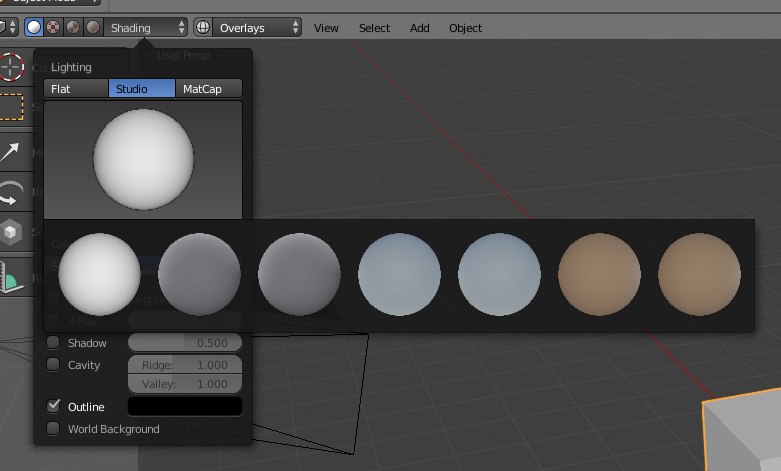Disable the Outline checkbox
This screenshot has width=781, height=471.
click(x=53, y=406)
